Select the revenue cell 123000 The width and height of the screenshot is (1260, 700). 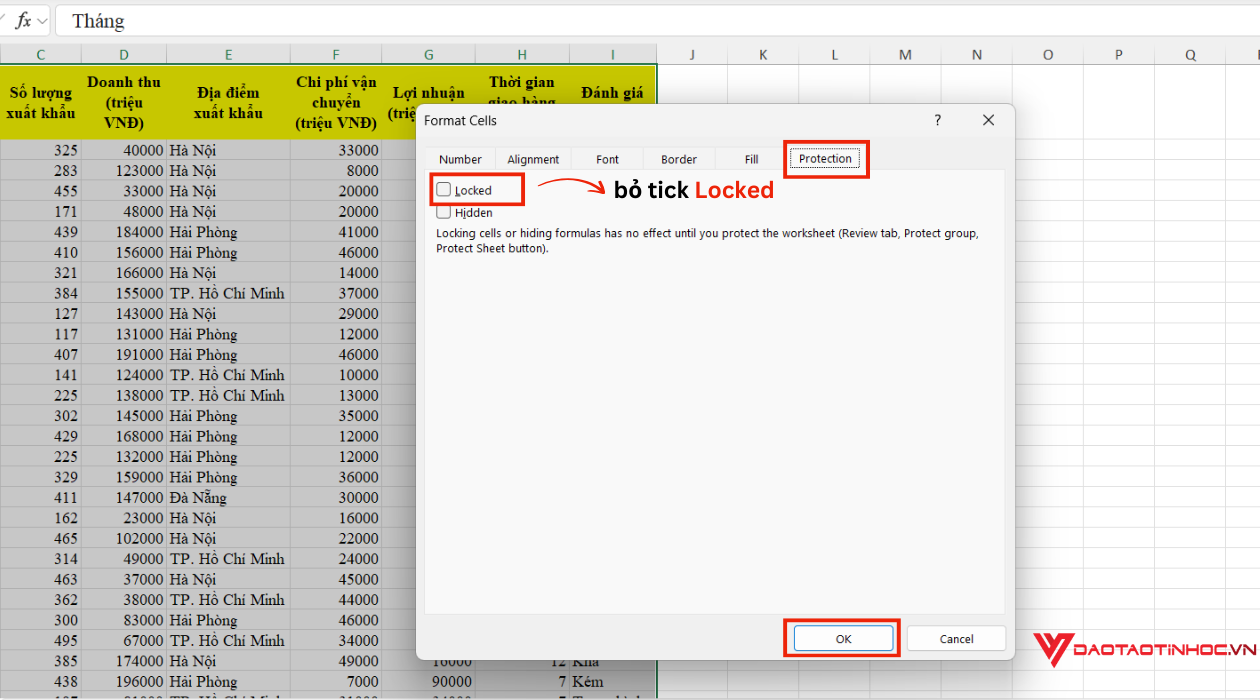[124, 170]
